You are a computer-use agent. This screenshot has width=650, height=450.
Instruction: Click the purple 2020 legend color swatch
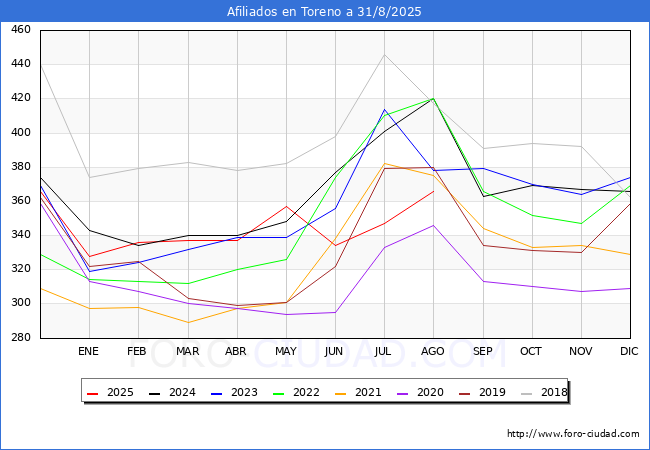403,393
